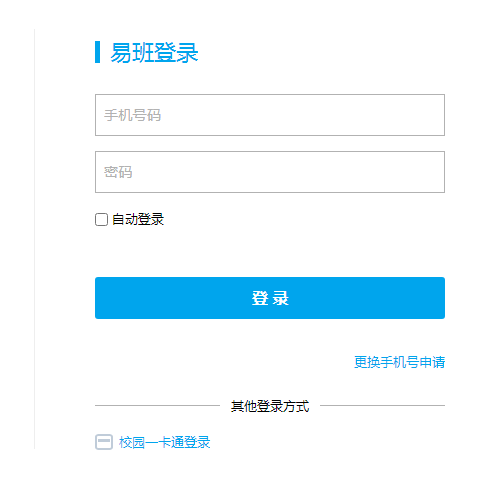Click the 密码 placeholder text
Viewport: 481px width, 482px height.
[118, 172]
